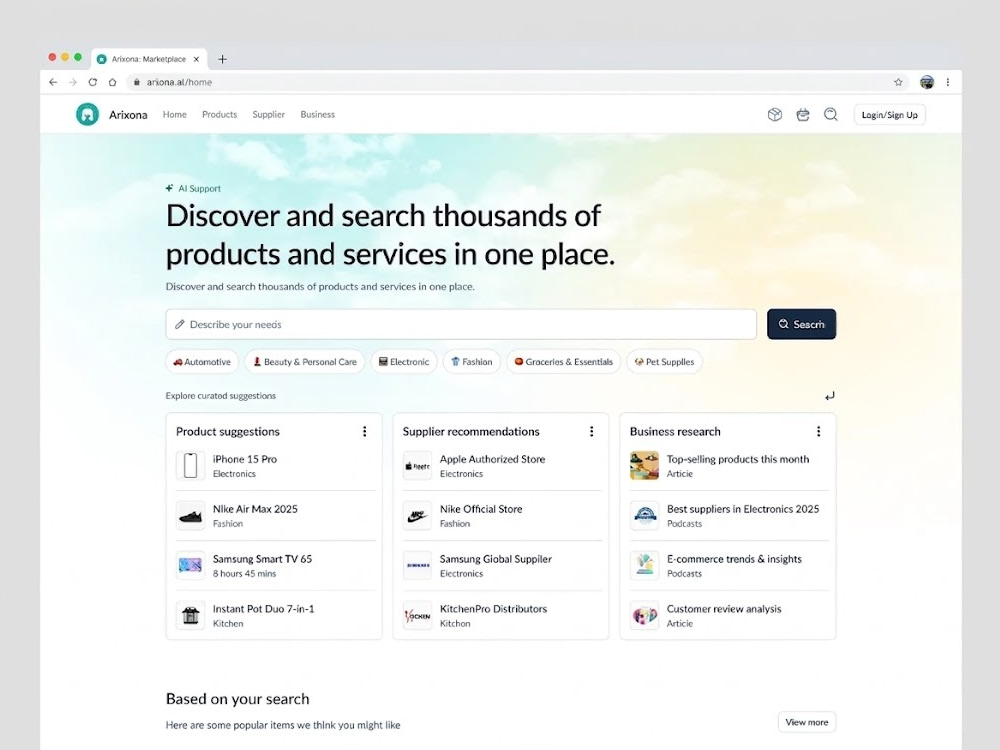Open the Instant Pot Duo 7-in-1 title
1000x750 pixels.
click(x=263, y=609)
